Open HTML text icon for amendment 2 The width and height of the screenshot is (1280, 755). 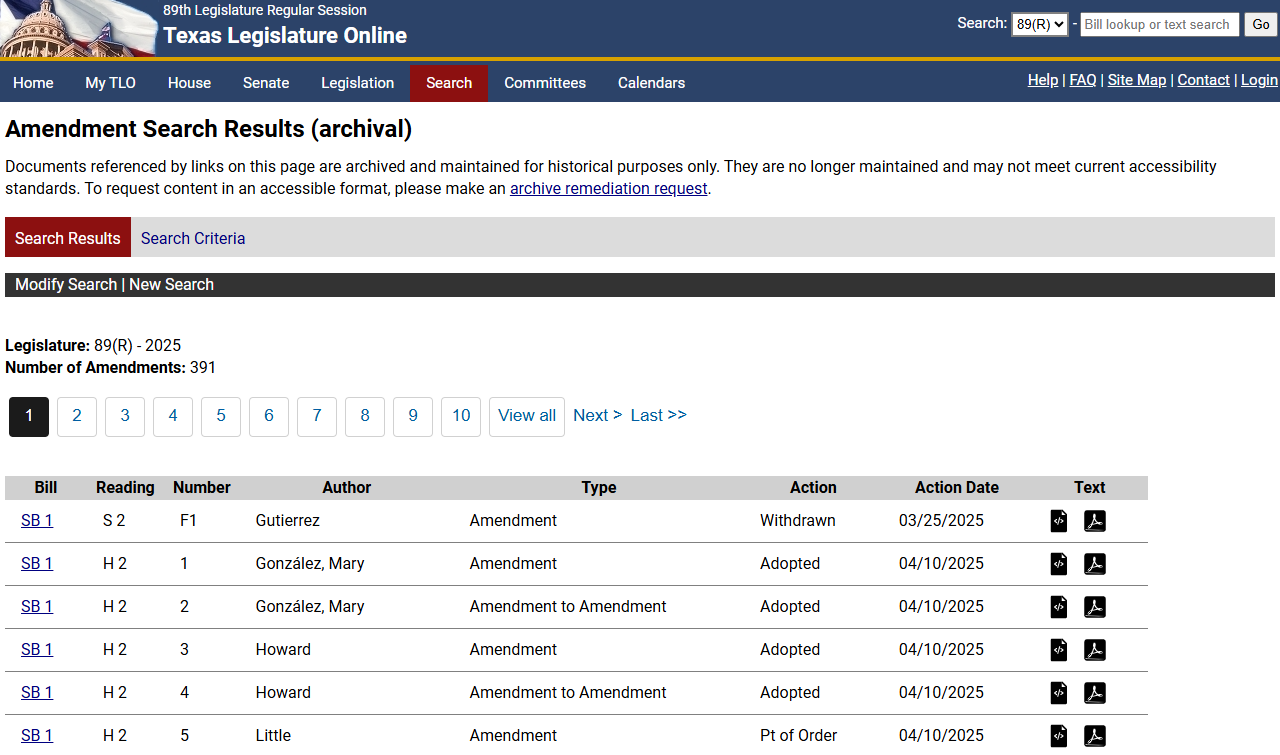point(1059,607)
